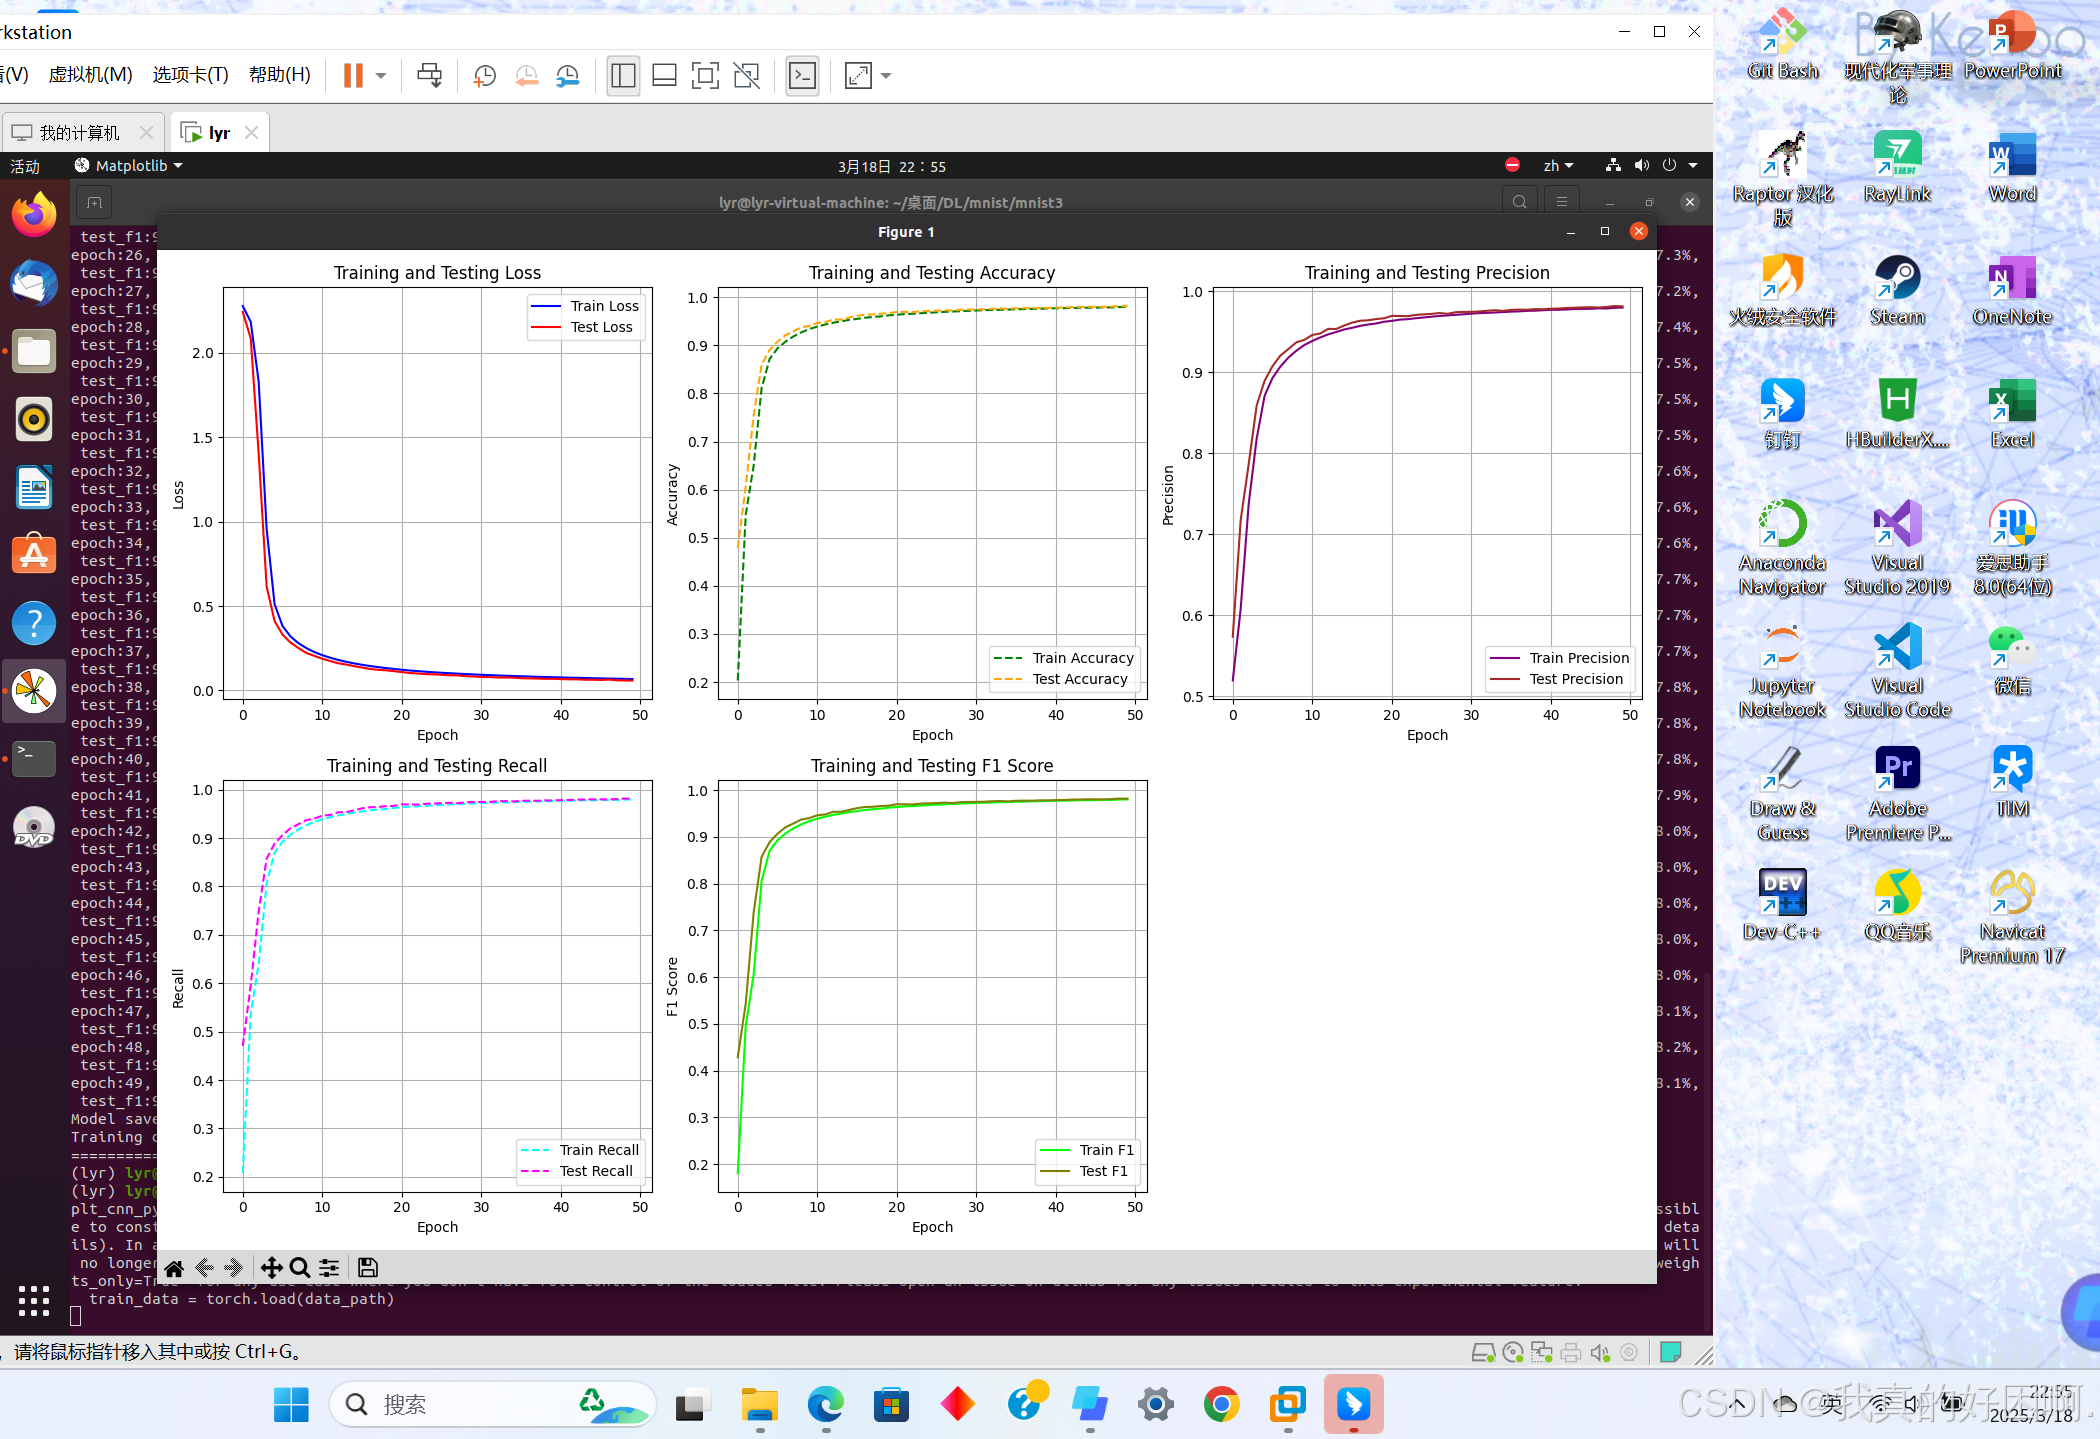Image resolution: width=2100 pixels, height=1439 pixels.
Task: Expand the zh input language dropdown
Action: (x=1558, y=166)
